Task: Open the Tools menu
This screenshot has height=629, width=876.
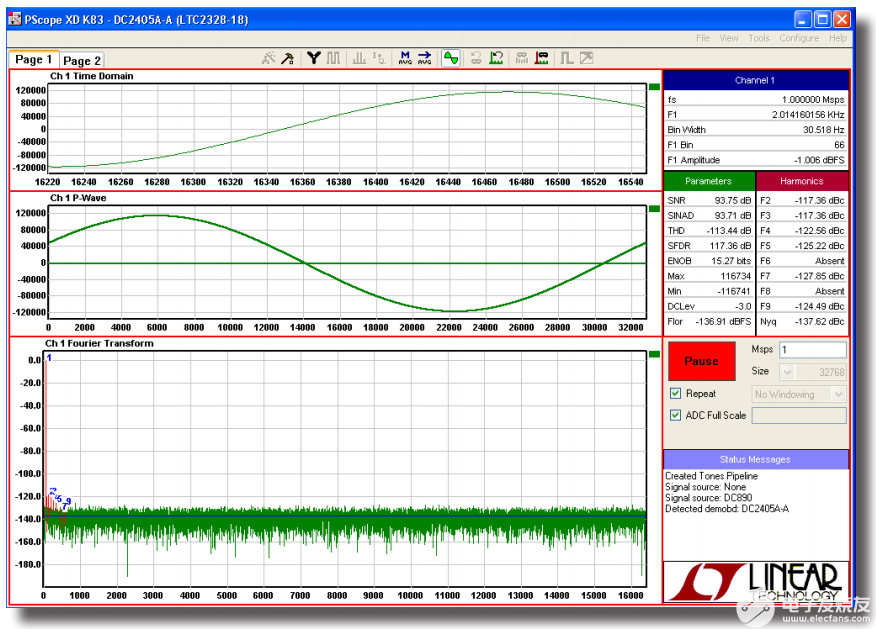Action: pos(759,38)
